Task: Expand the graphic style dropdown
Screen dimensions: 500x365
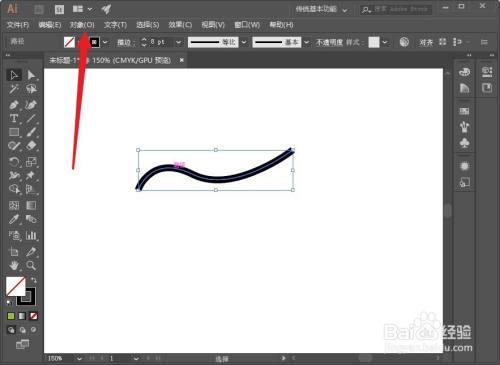Action: coord(385,42)
